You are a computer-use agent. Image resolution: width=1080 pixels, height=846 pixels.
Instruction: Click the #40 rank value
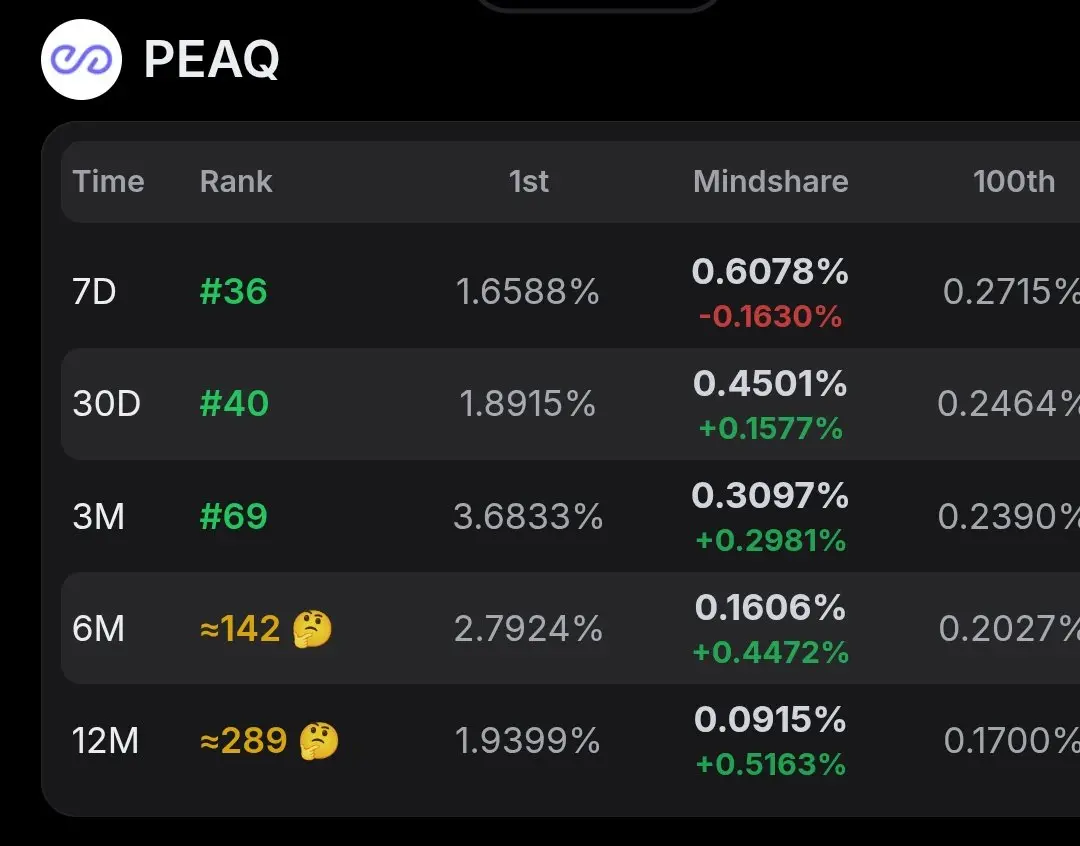coord(234,404)
